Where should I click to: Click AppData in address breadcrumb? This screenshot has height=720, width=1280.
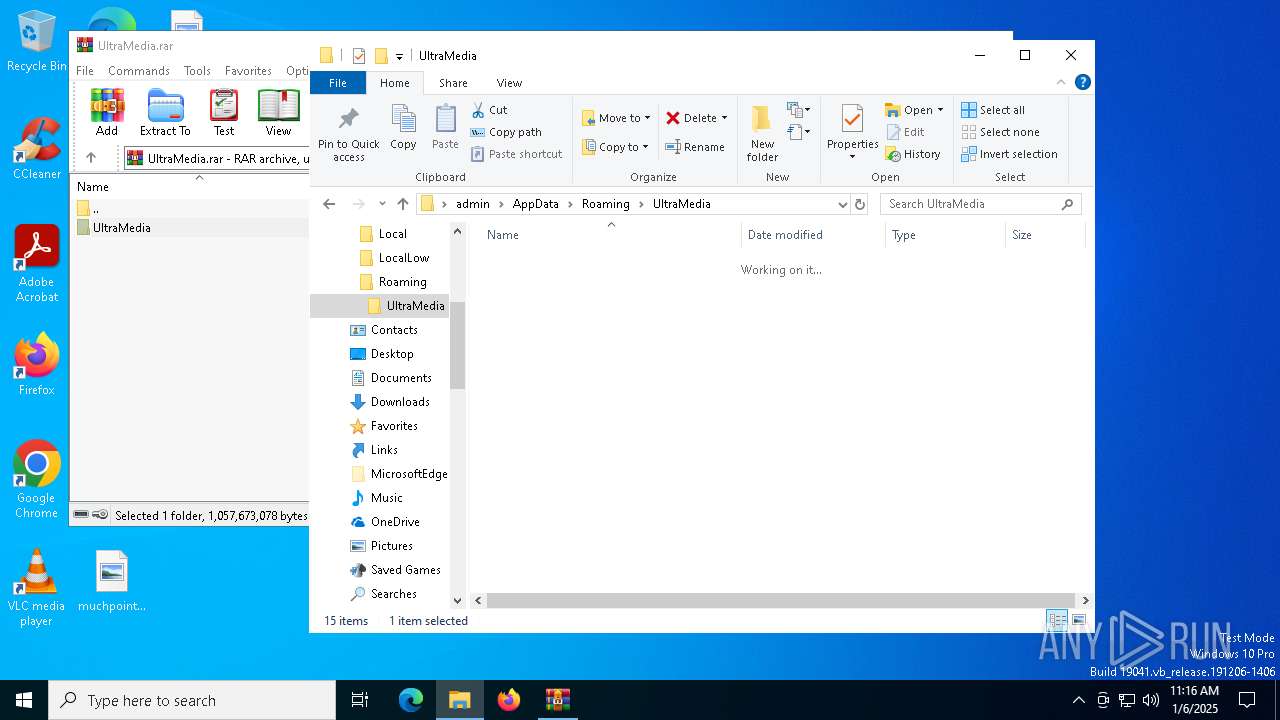pyautogui.click(x=536, y=204)
